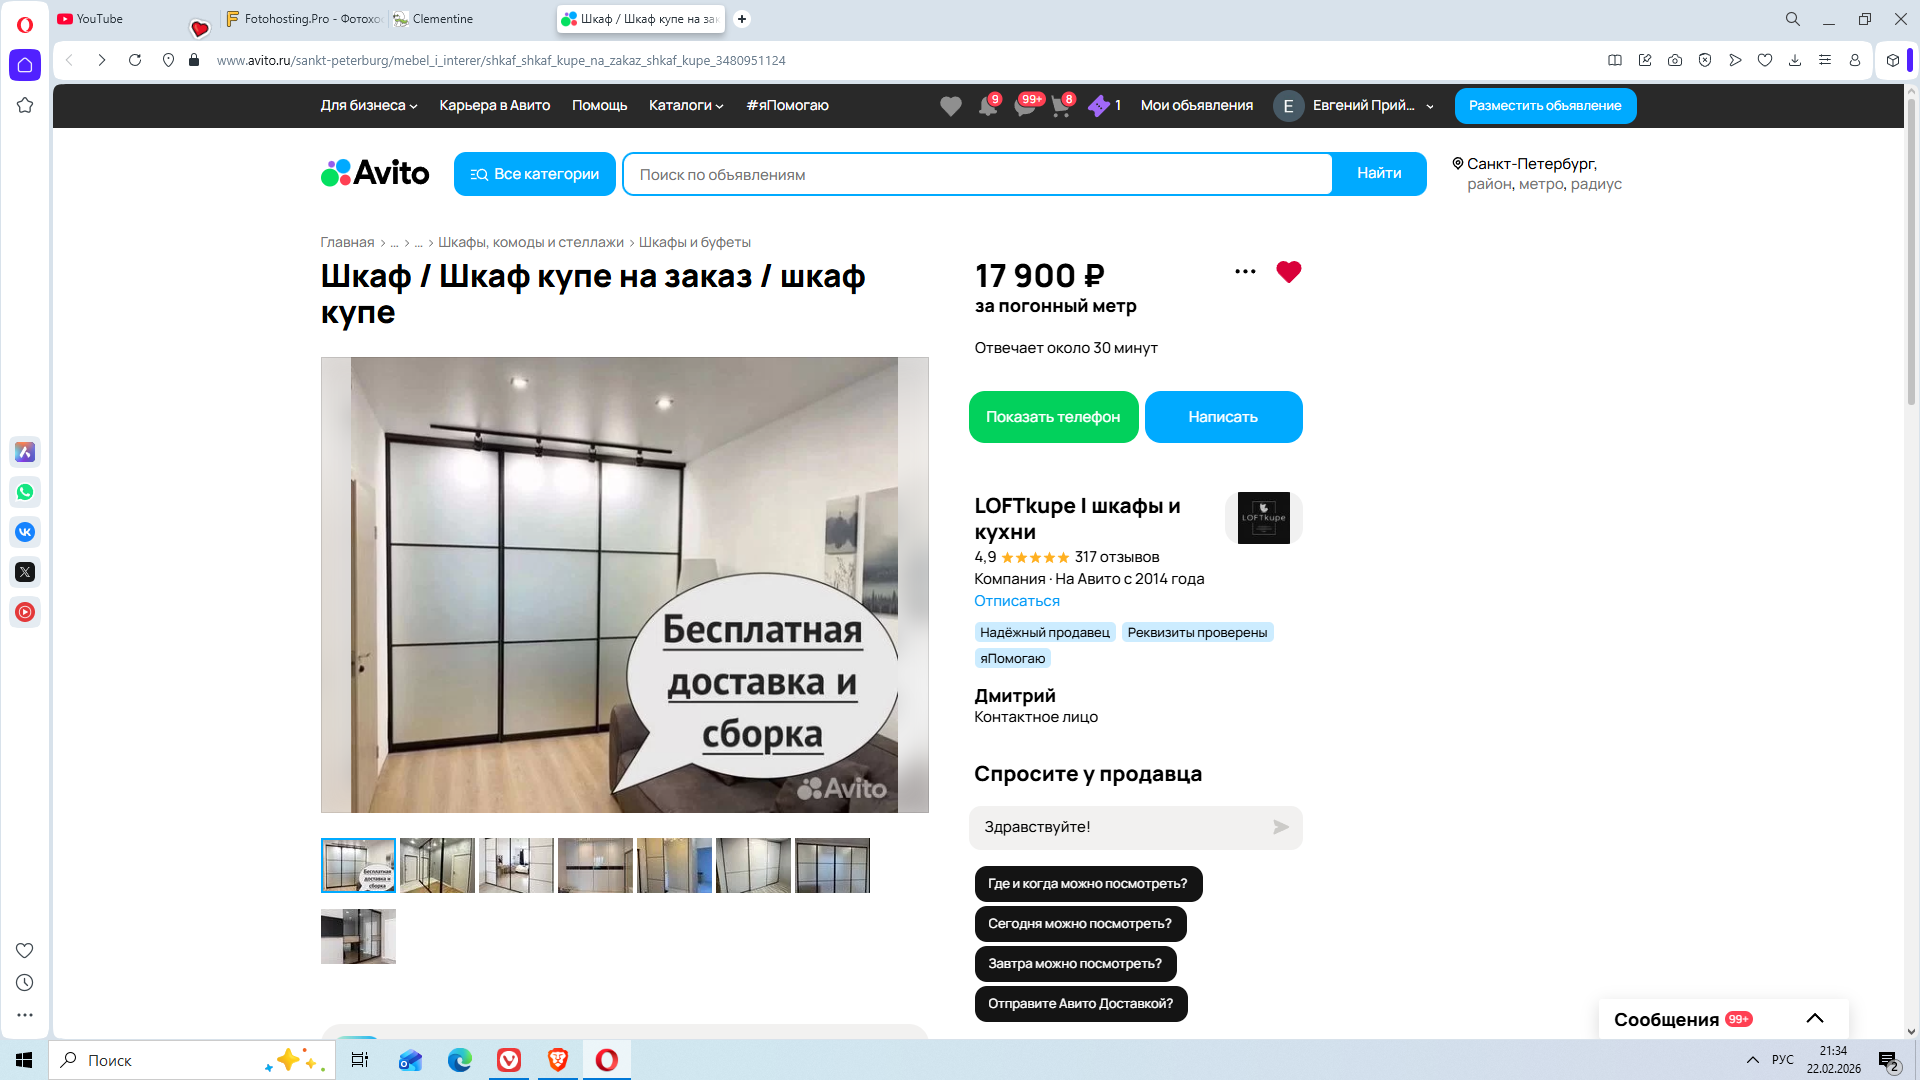The height and width of the screenshot is (1080, 1920).
Task: Toggle favorite red heart on listing
Action: pyautogui.click(x=1289, y=272)
